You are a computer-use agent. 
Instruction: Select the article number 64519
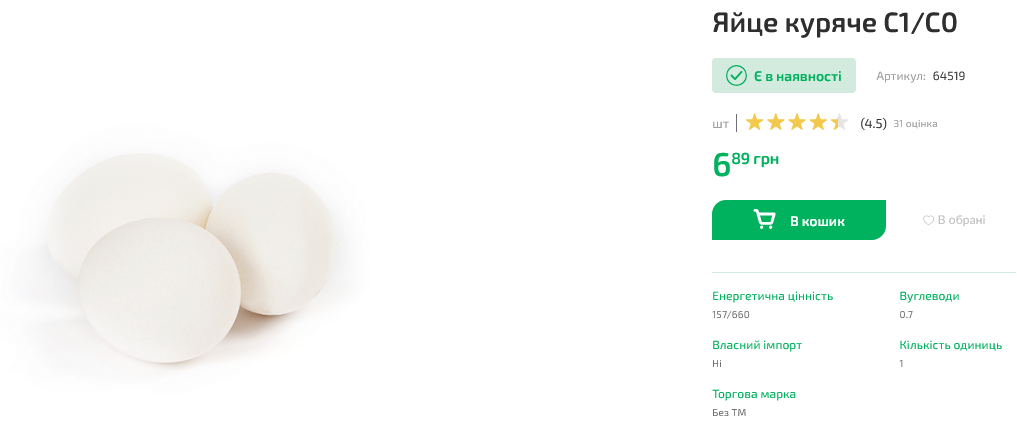tap(948, 76)
